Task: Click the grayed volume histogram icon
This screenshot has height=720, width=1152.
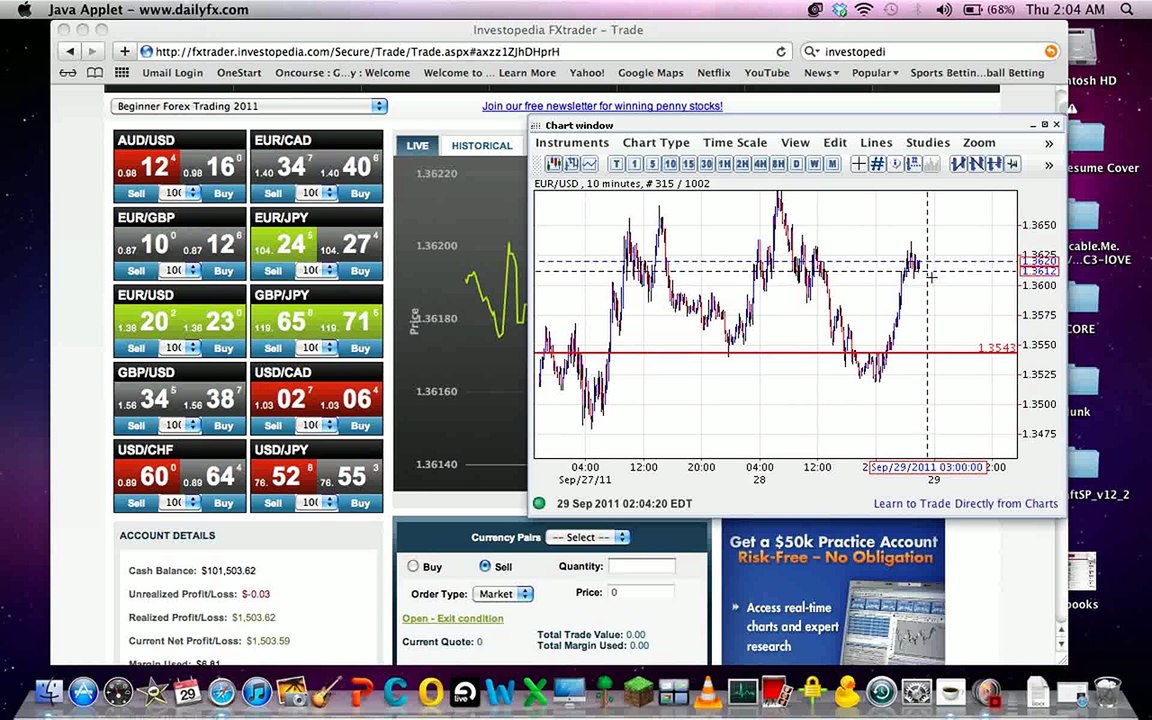Action: pyautogui.click(x=932, y=164)
